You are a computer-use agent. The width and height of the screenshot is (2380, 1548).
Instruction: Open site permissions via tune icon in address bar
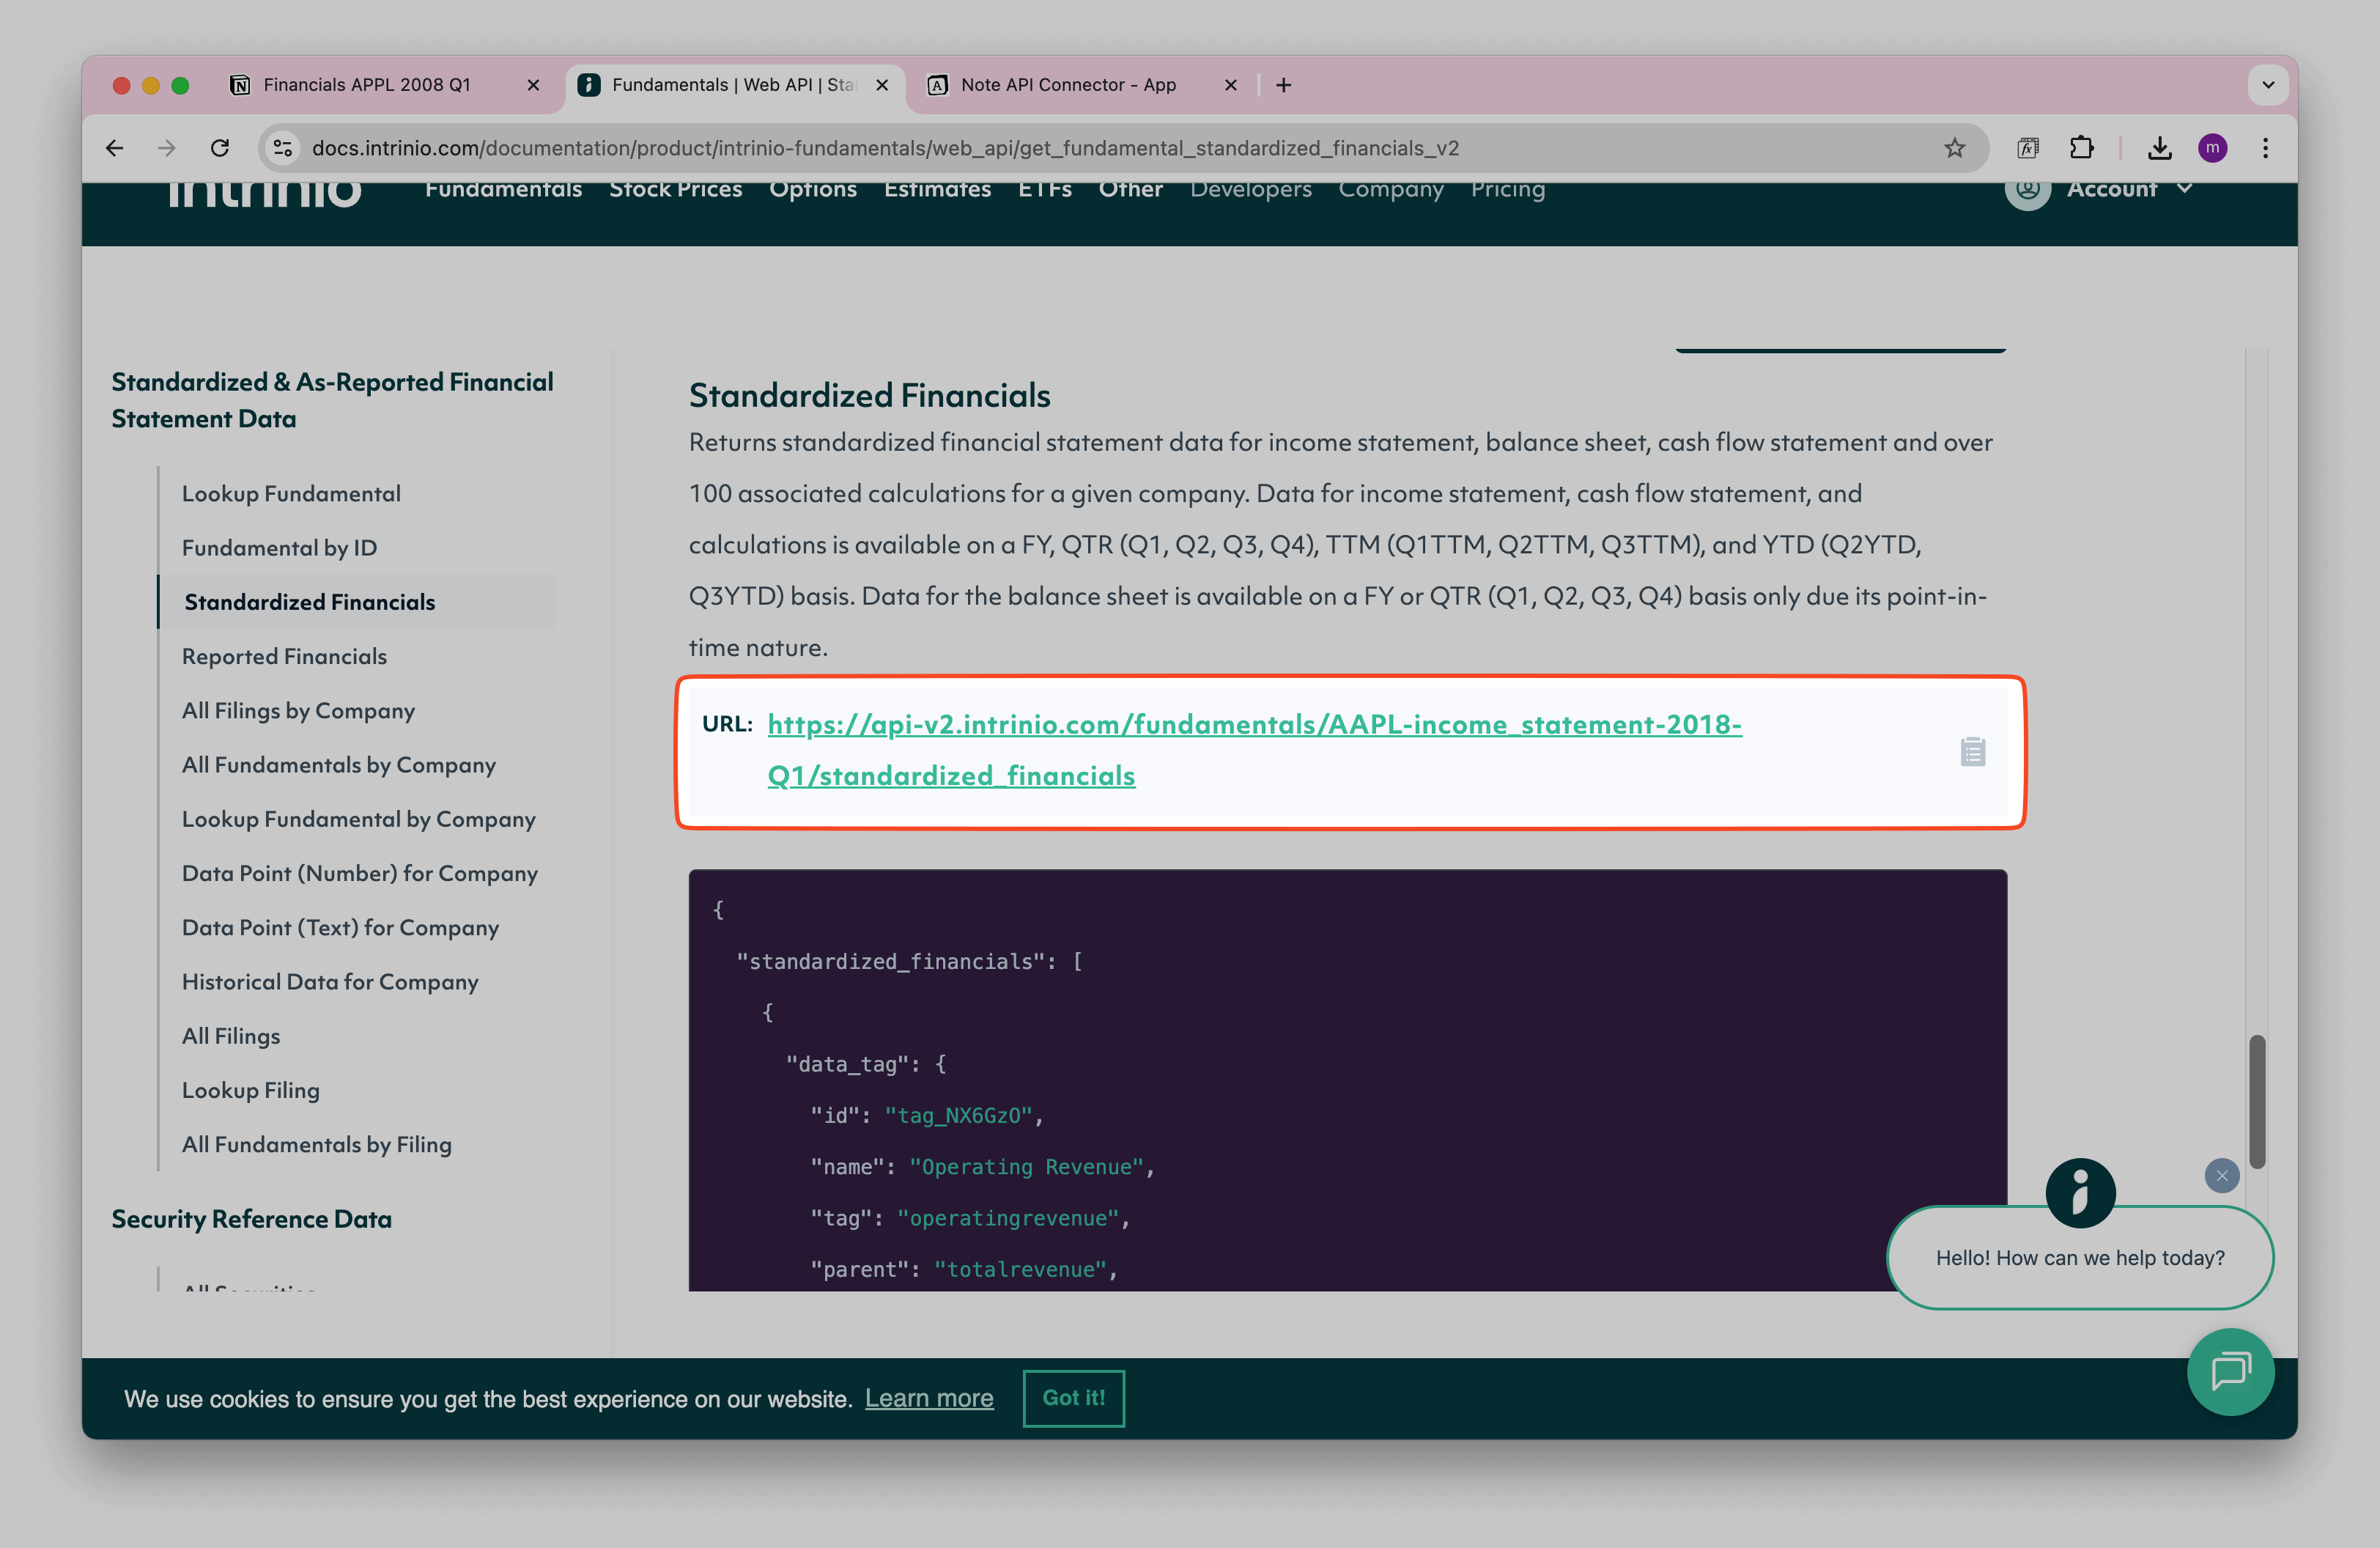tap(283, 147)
